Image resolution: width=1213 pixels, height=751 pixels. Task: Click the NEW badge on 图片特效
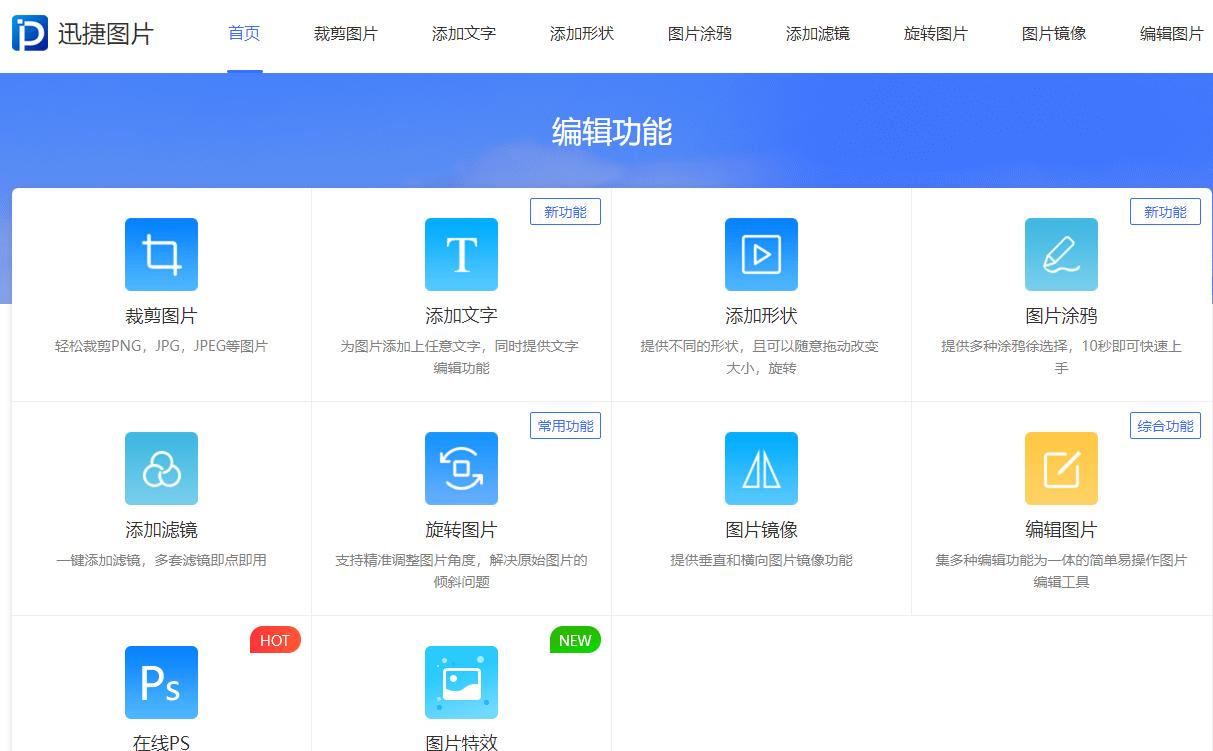pyautogui.click(x=574, y=640)
